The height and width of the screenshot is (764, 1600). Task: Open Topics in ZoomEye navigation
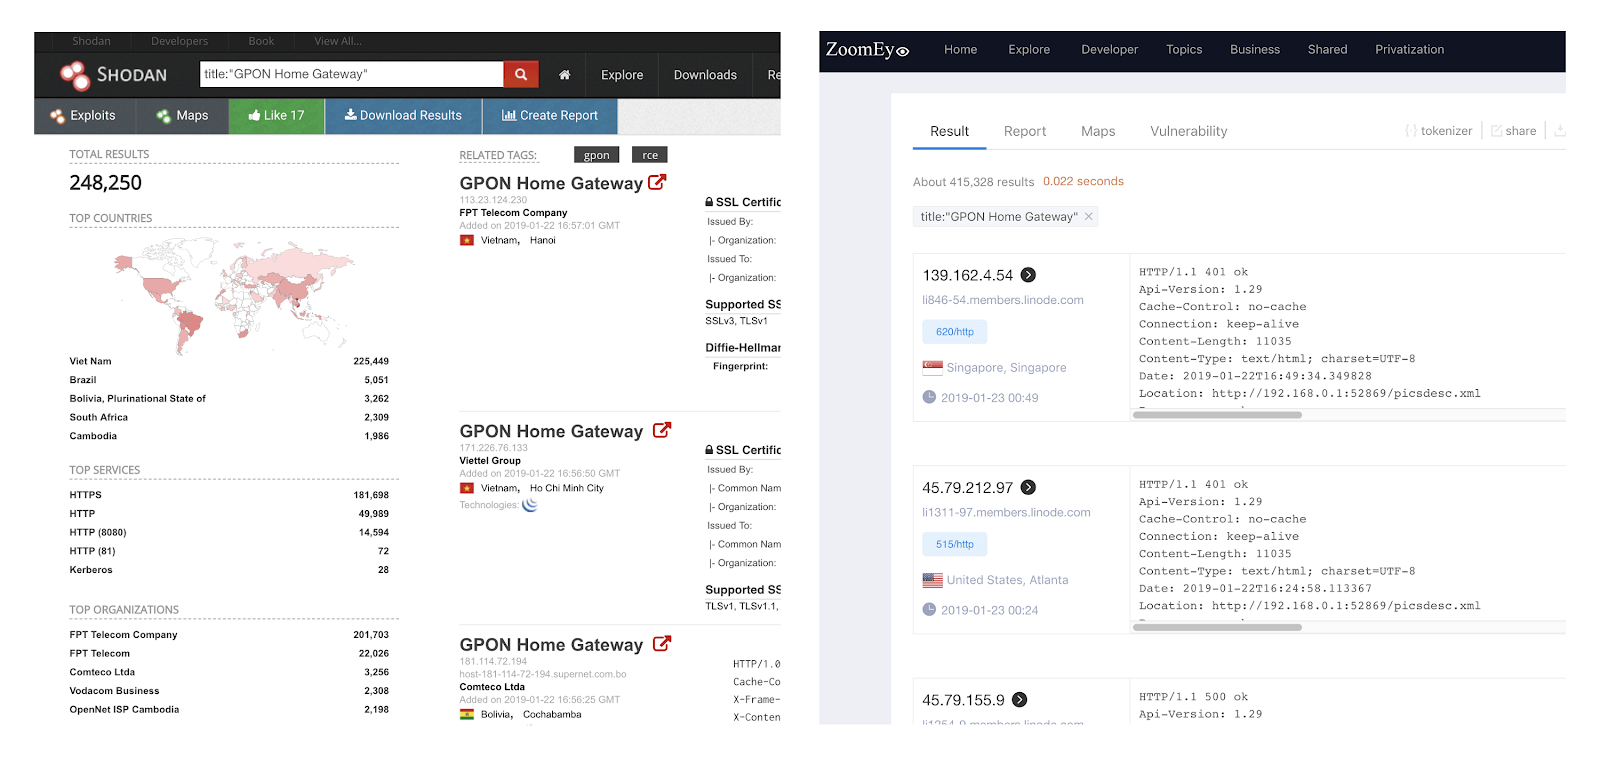point(1184,49)
